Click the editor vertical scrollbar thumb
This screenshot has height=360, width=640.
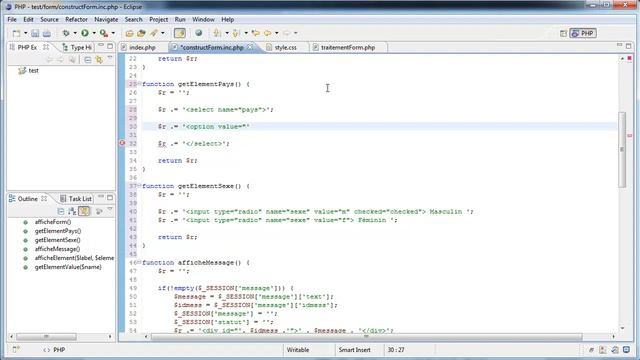622,150
